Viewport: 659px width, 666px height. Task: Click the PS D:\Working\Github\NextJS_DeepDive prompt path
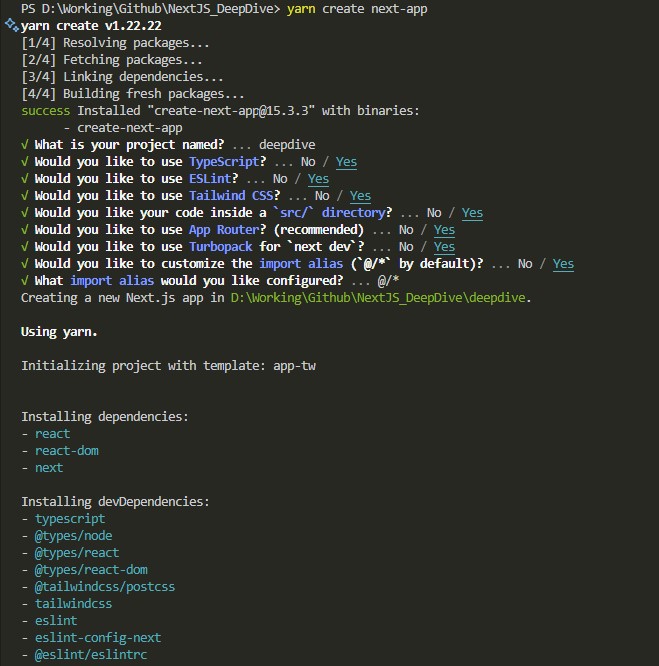click(x=150, y=9)
